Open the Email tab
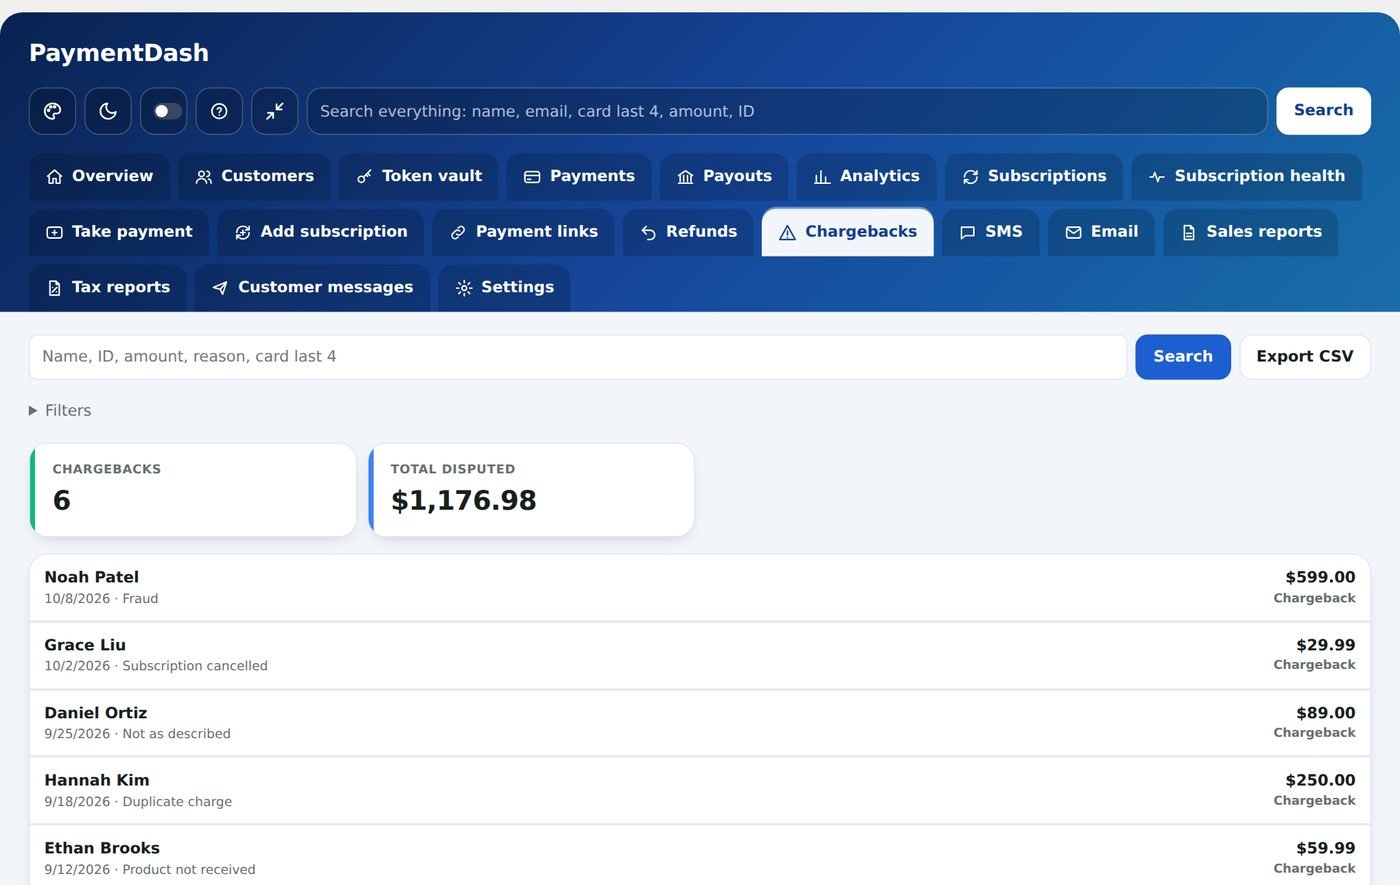This screenshot has width=1400, height=885. [x=1101, y=232]
